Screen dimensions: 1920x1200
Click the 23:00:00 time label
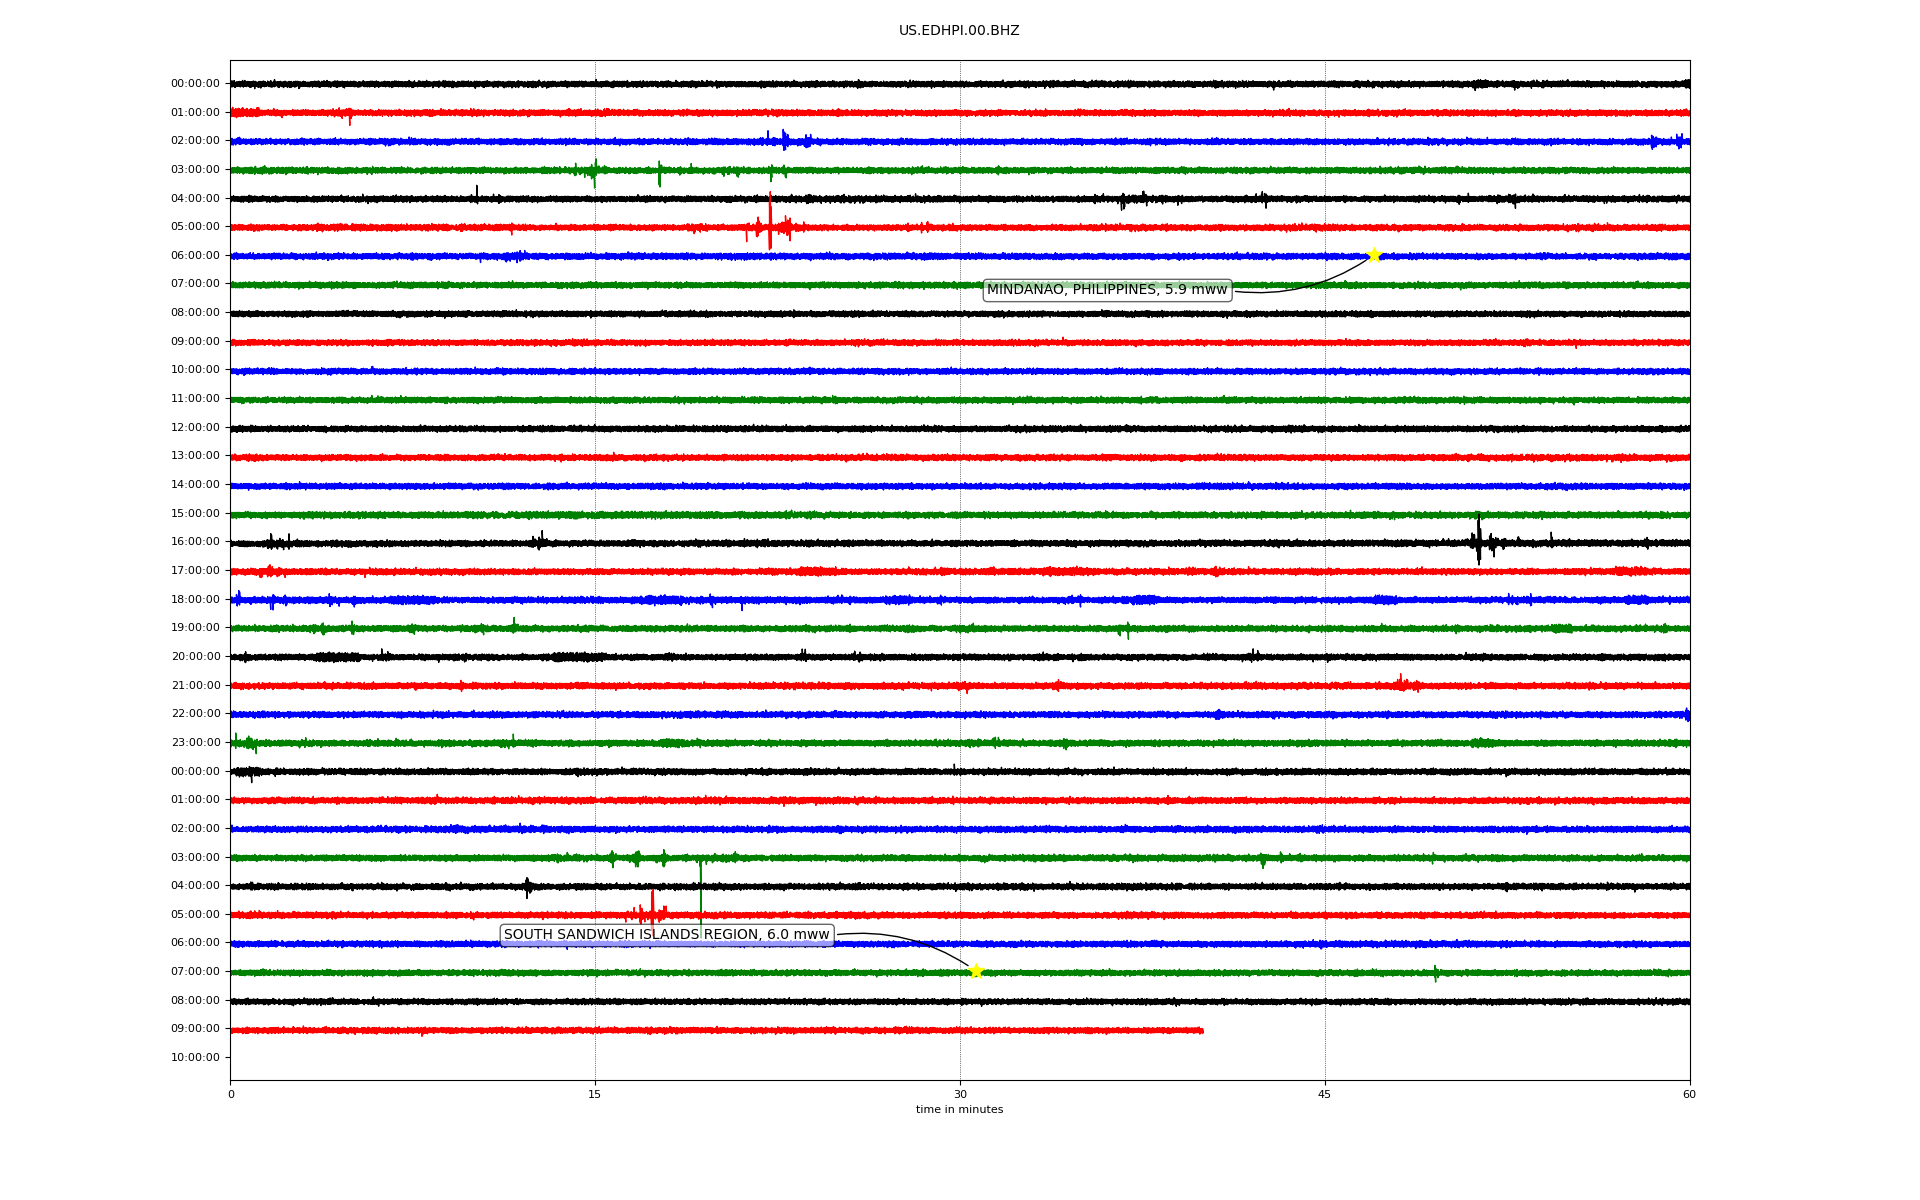(x=195, y=743)
